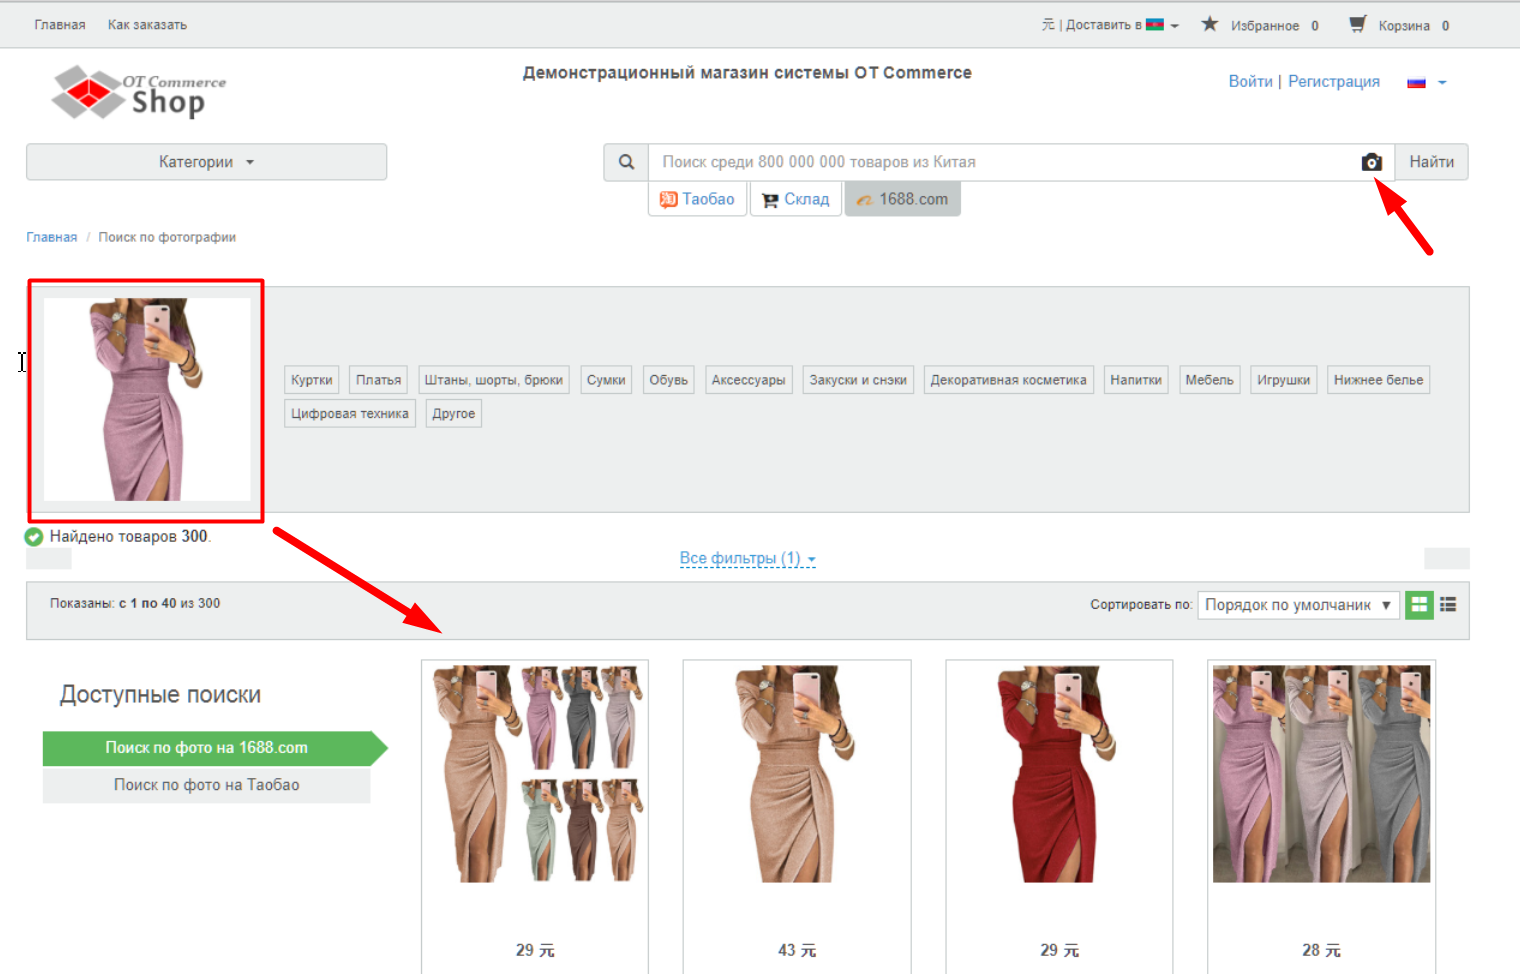Click the camera photo search icon

pyautogui.click(x=1371, y=162)
